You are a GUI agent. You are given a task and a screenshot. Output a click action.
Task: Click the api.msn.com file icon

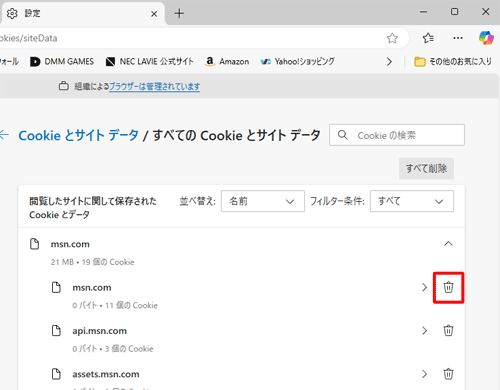click(x=56, y=330)
